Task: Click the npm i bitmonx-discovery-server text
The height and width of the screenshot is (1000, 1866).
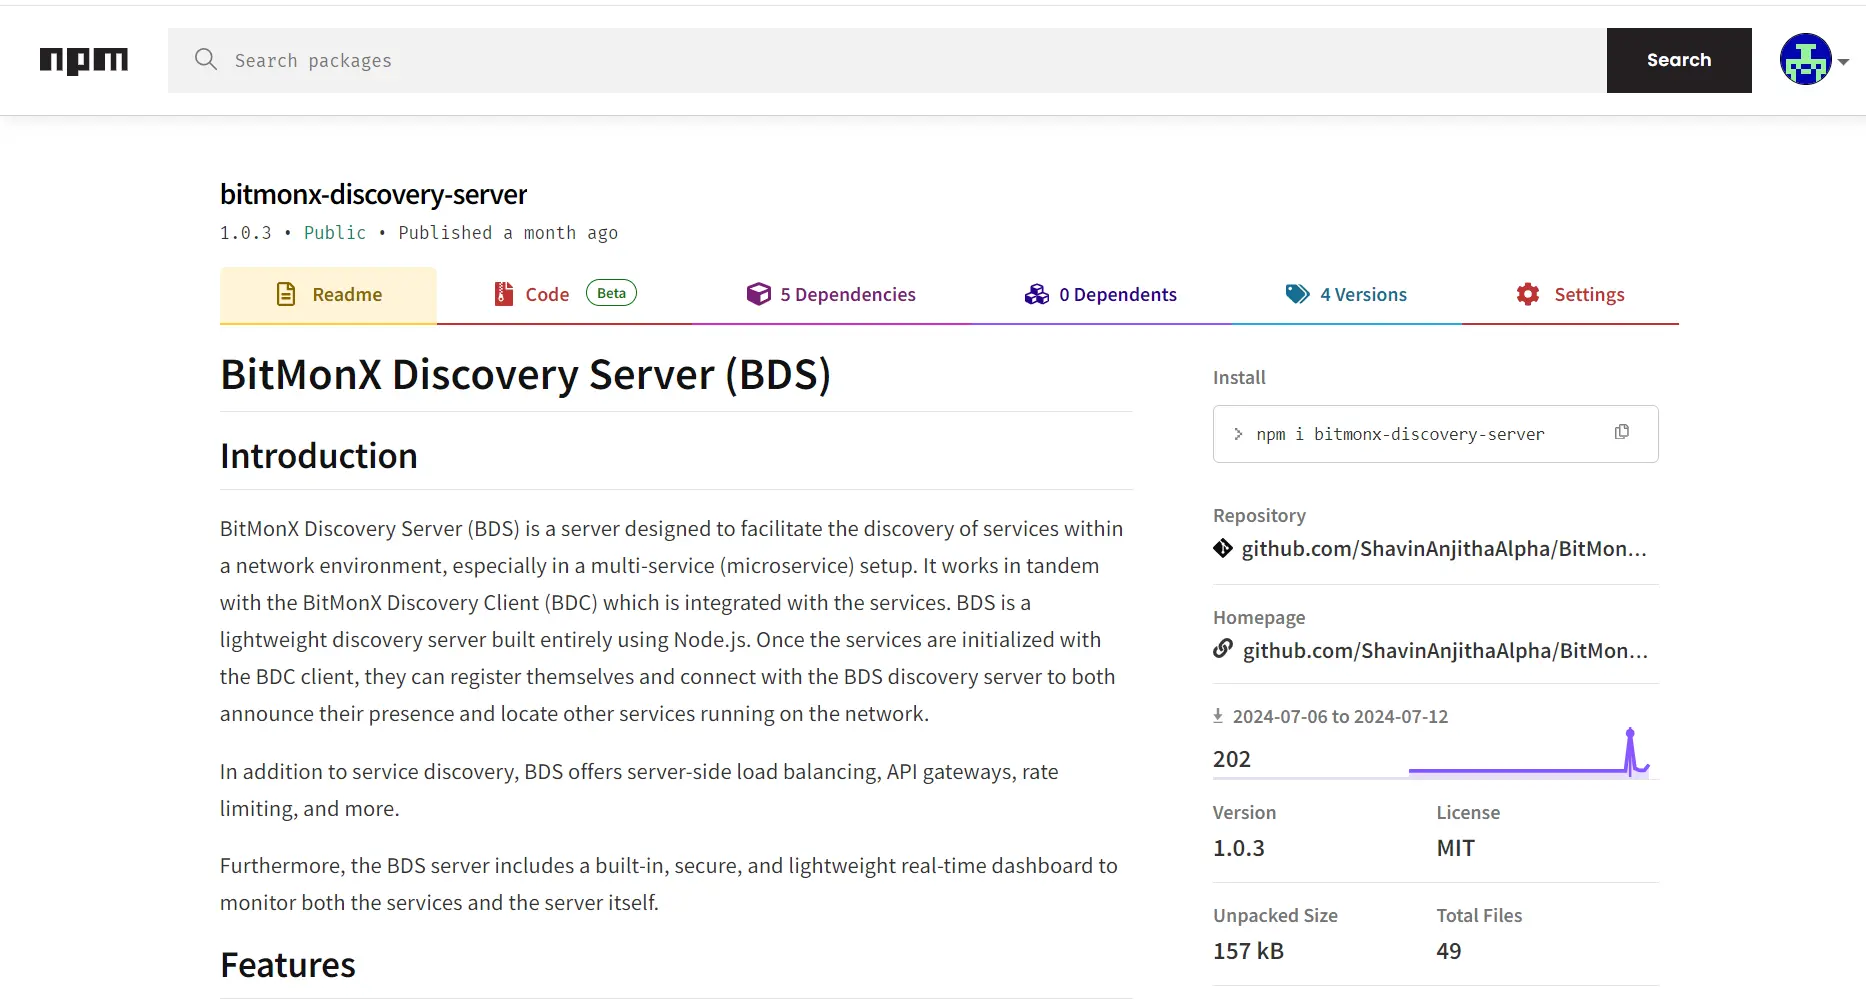Action: pos(1400,434)
